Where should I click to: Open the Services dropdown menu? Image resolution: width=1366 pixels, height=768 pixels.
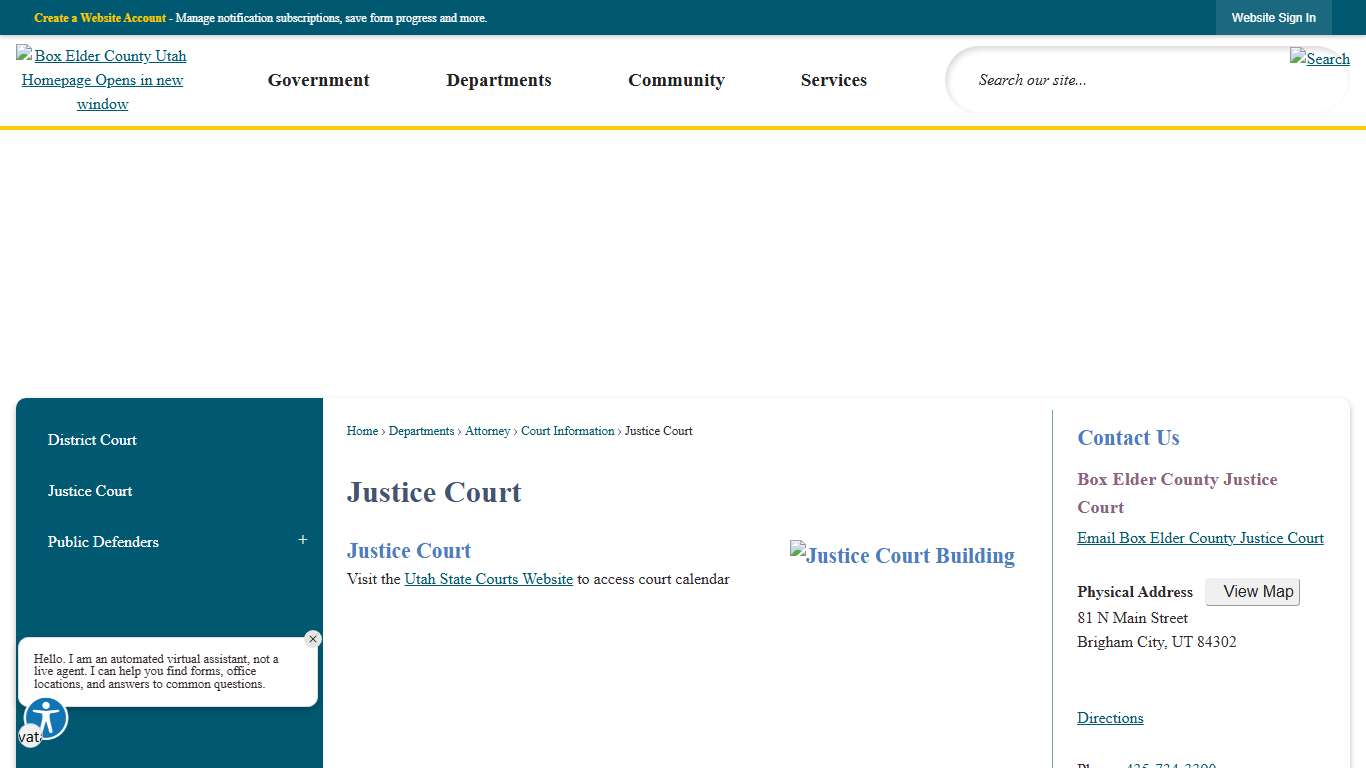click(x=833, y=80)
